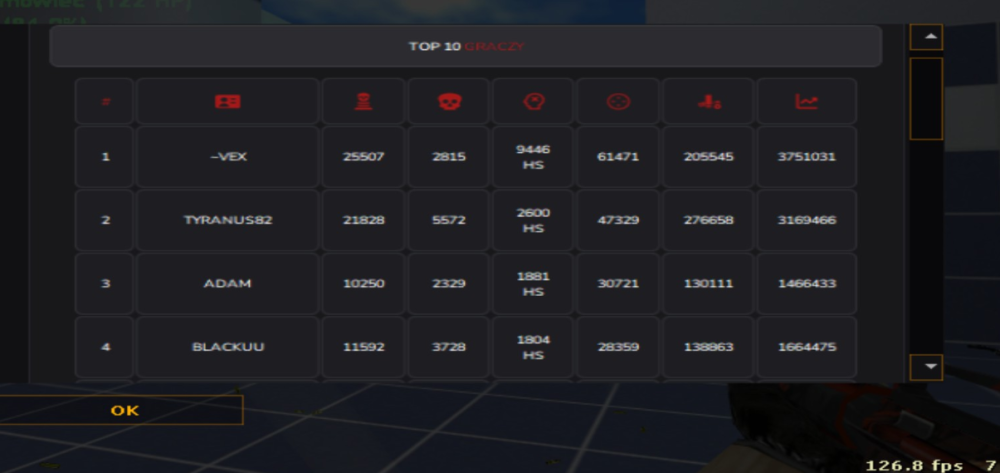Select player name BLACKUU
1000x473 pixels.
pos(228,347)
